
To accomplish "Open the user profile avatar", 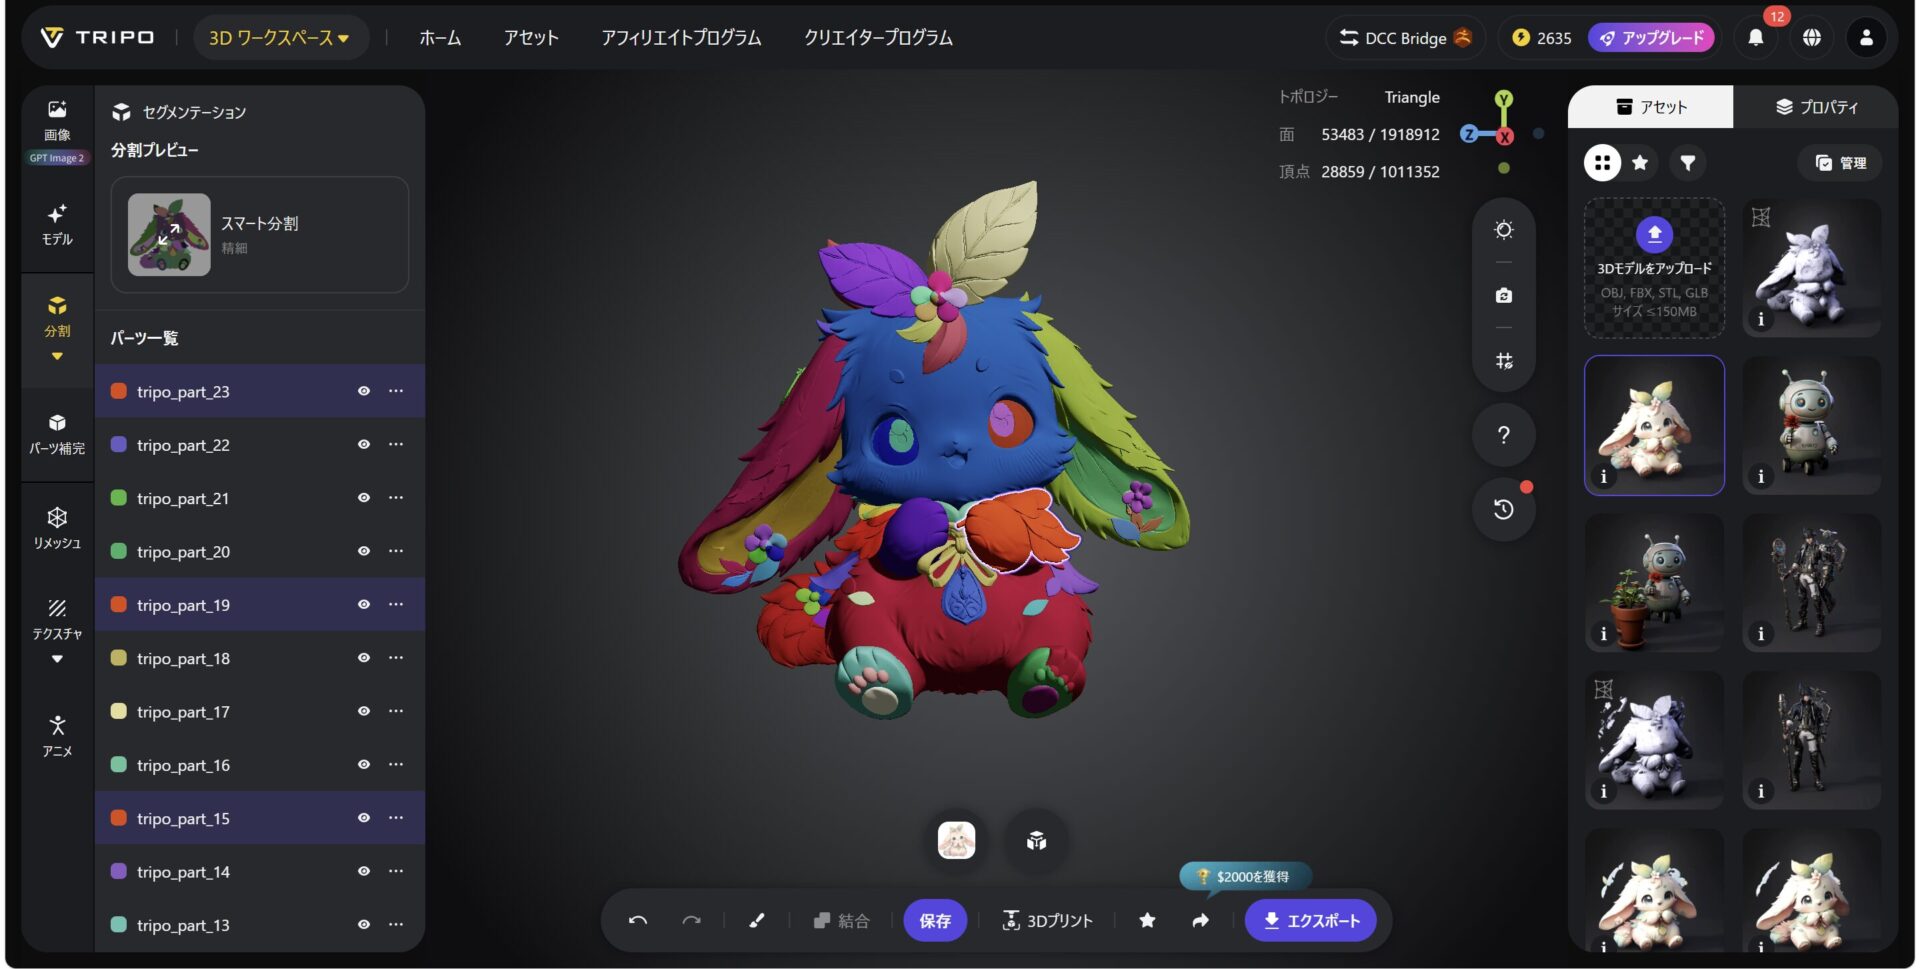I will click(x=1866, y=38).
